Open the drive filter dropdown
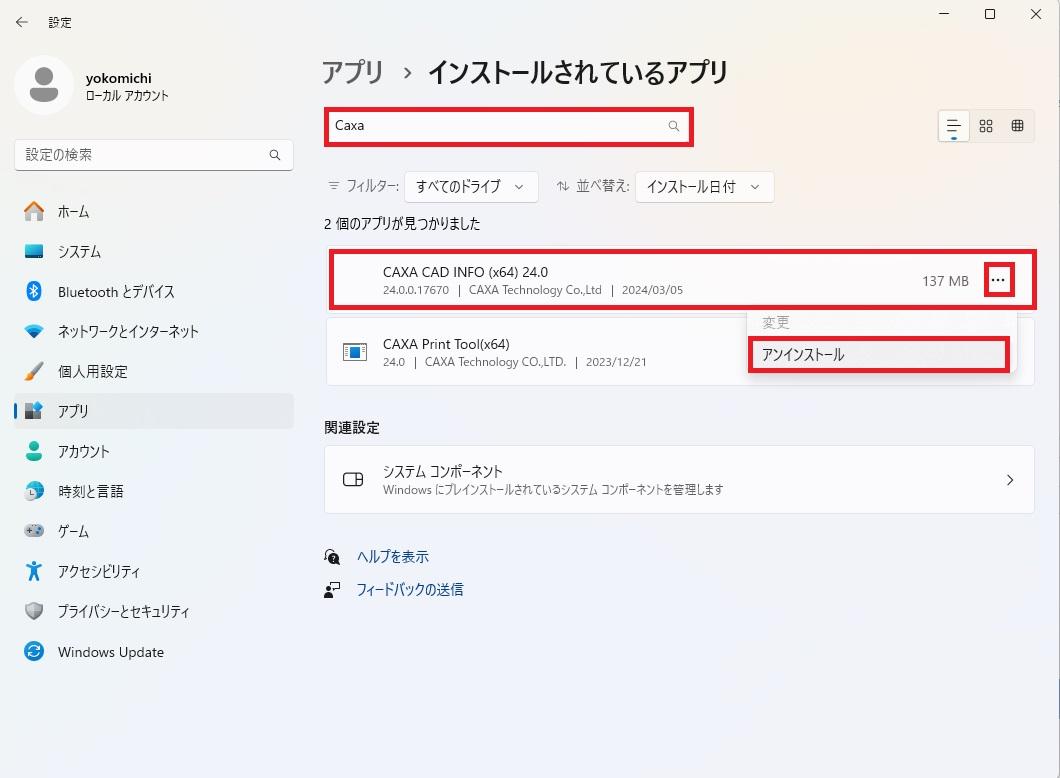The image size is (1060, 778). click(x=471, y=187)
